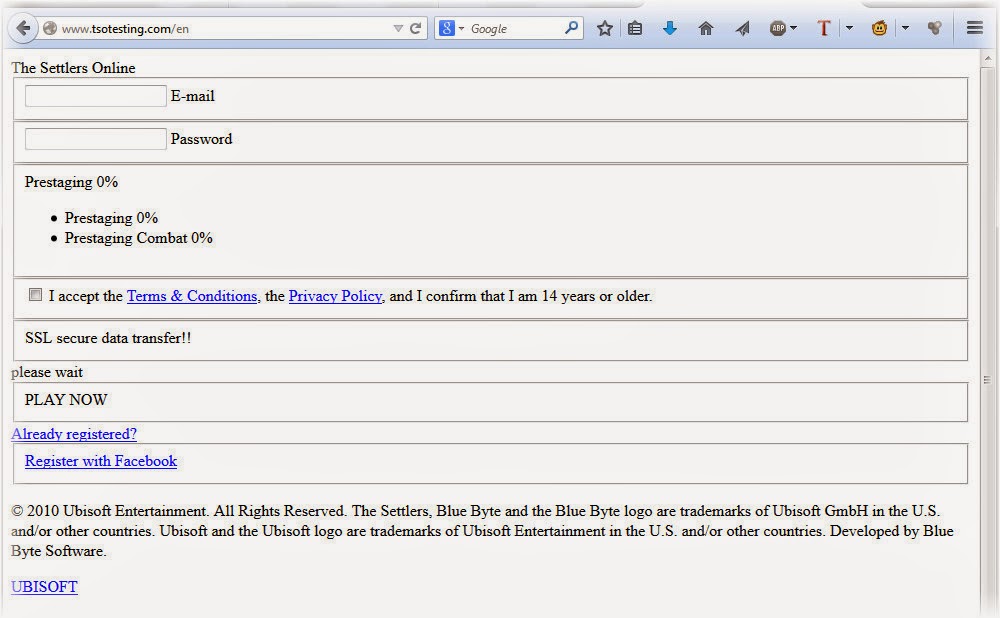Open the Greasemonkey dropdown arrow

pos(905,28)
